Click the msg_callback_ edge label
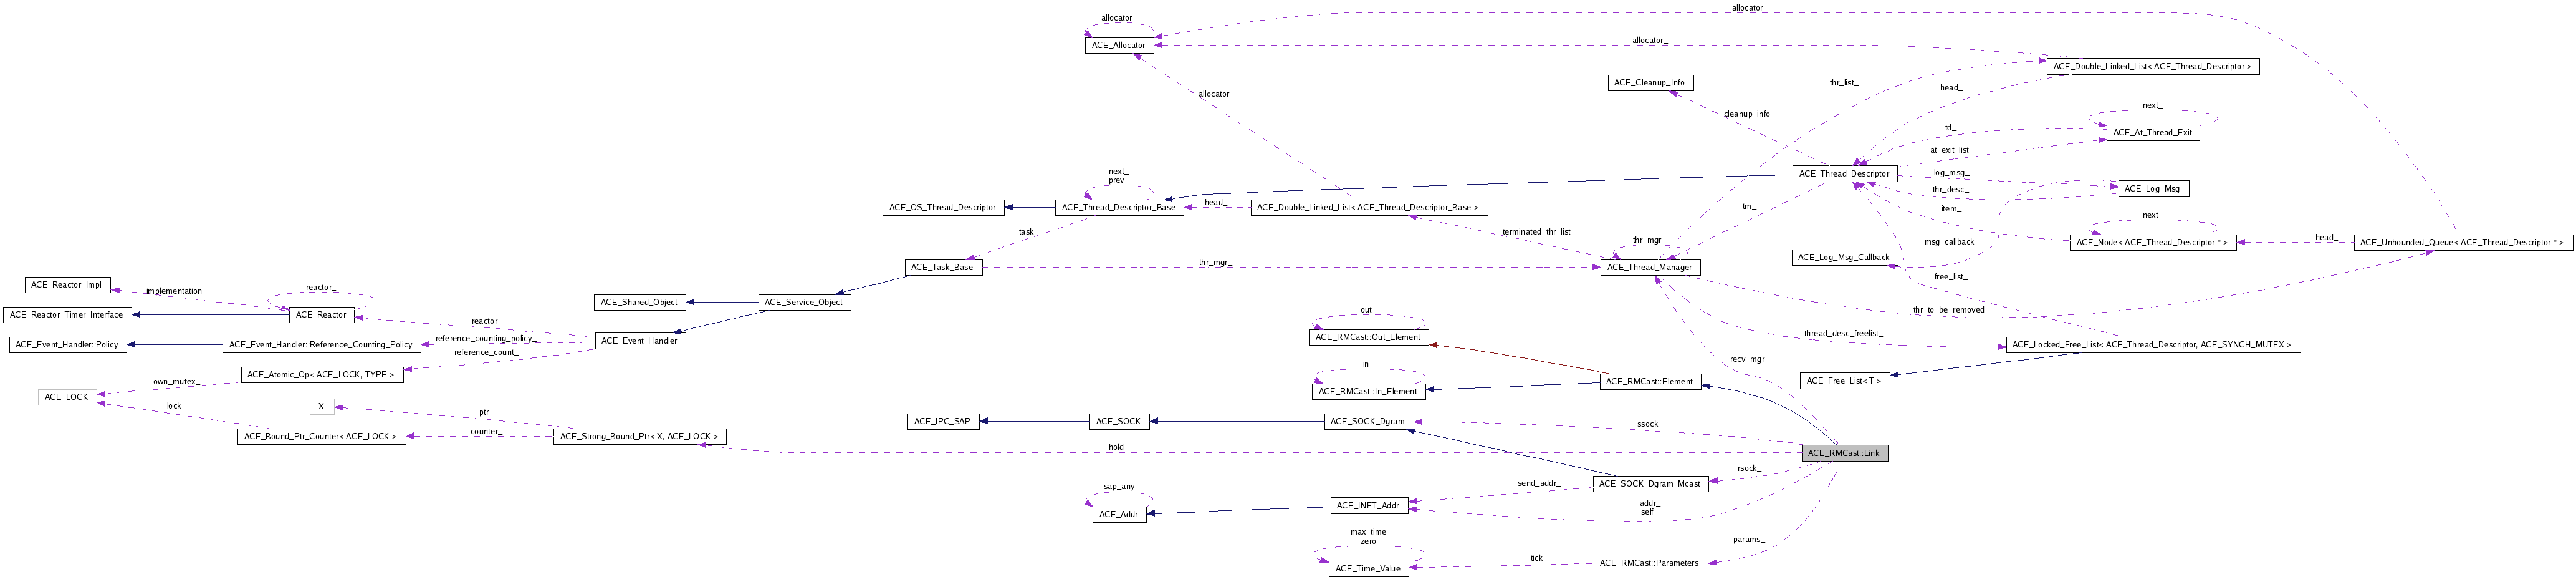 tap(1951, 242)
